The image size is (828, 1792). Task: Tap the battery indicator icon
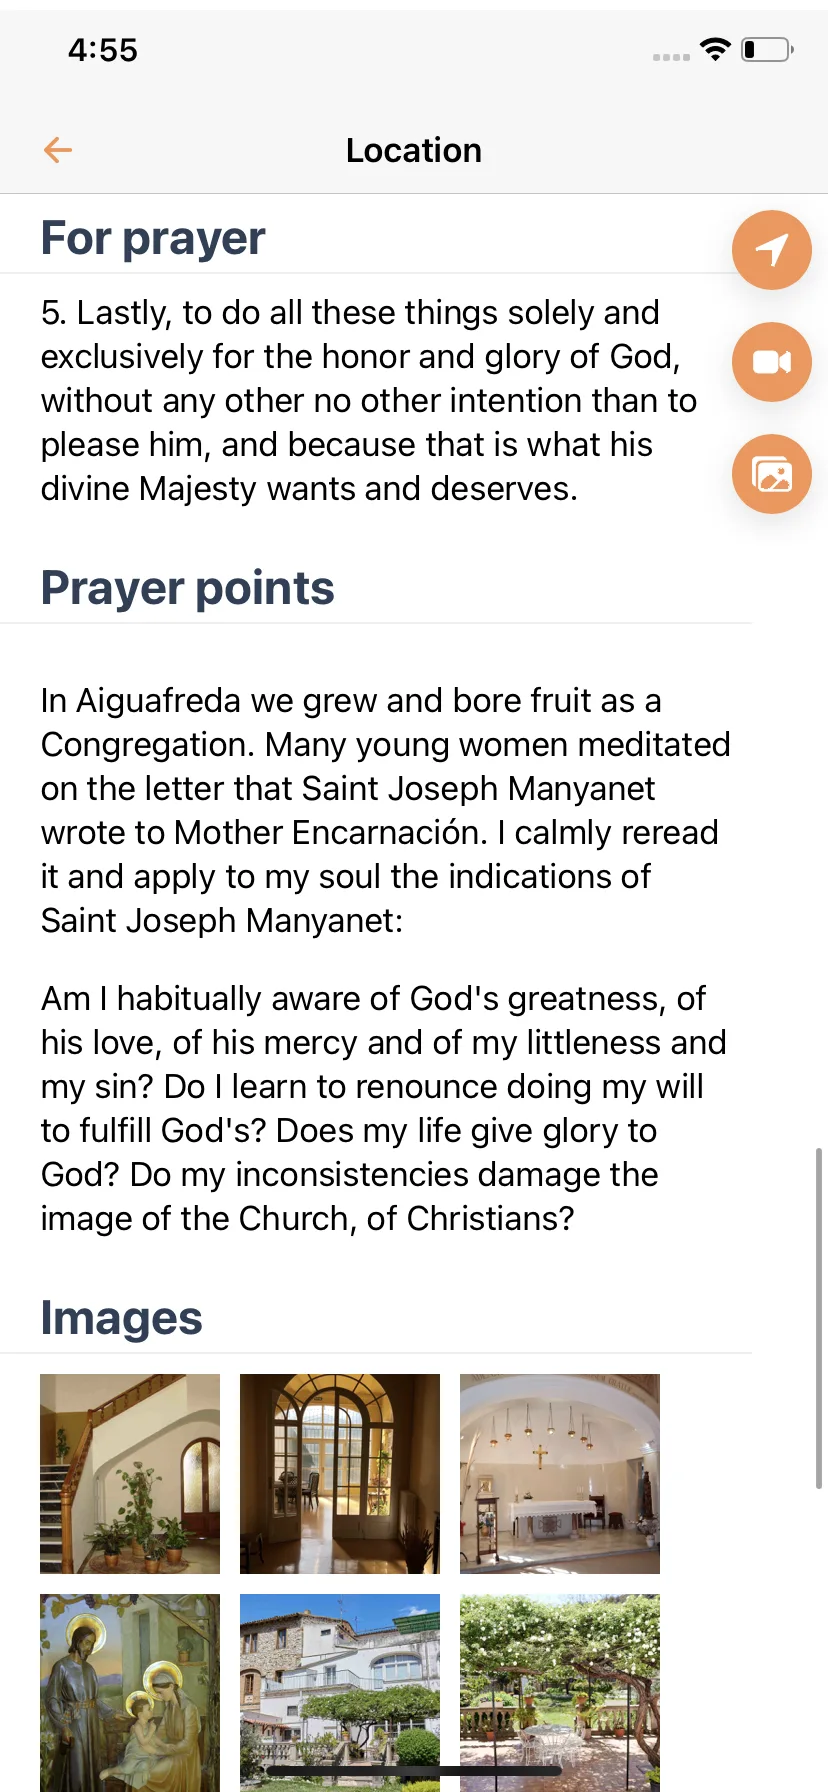pyautogui.click(x=768, y=49)
